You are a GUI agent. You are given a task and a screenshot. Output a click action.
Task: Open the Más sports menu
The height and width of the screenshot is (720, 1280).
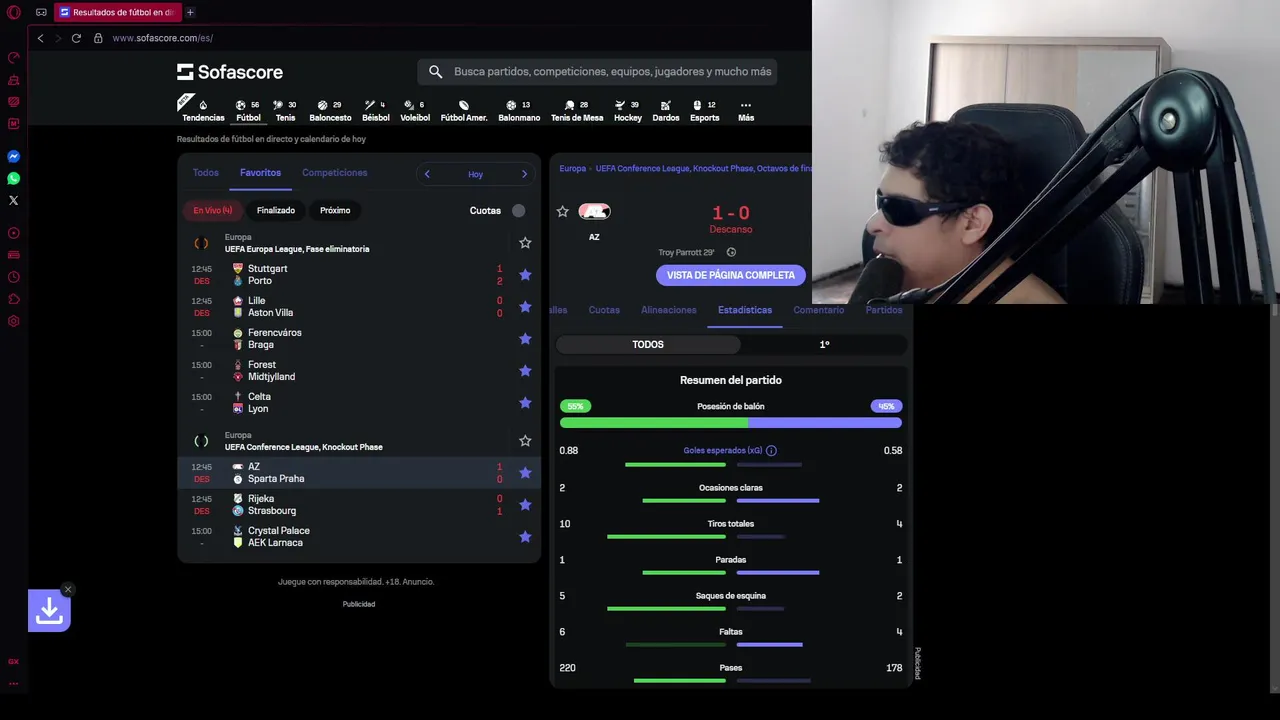coord(746,110)
